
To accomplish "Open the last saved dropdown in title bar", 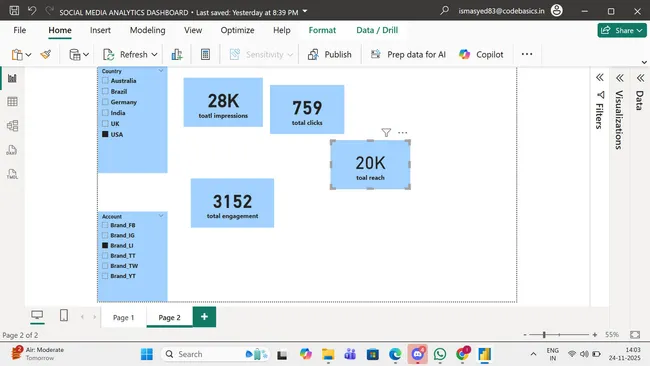I will tap(305, 11).
